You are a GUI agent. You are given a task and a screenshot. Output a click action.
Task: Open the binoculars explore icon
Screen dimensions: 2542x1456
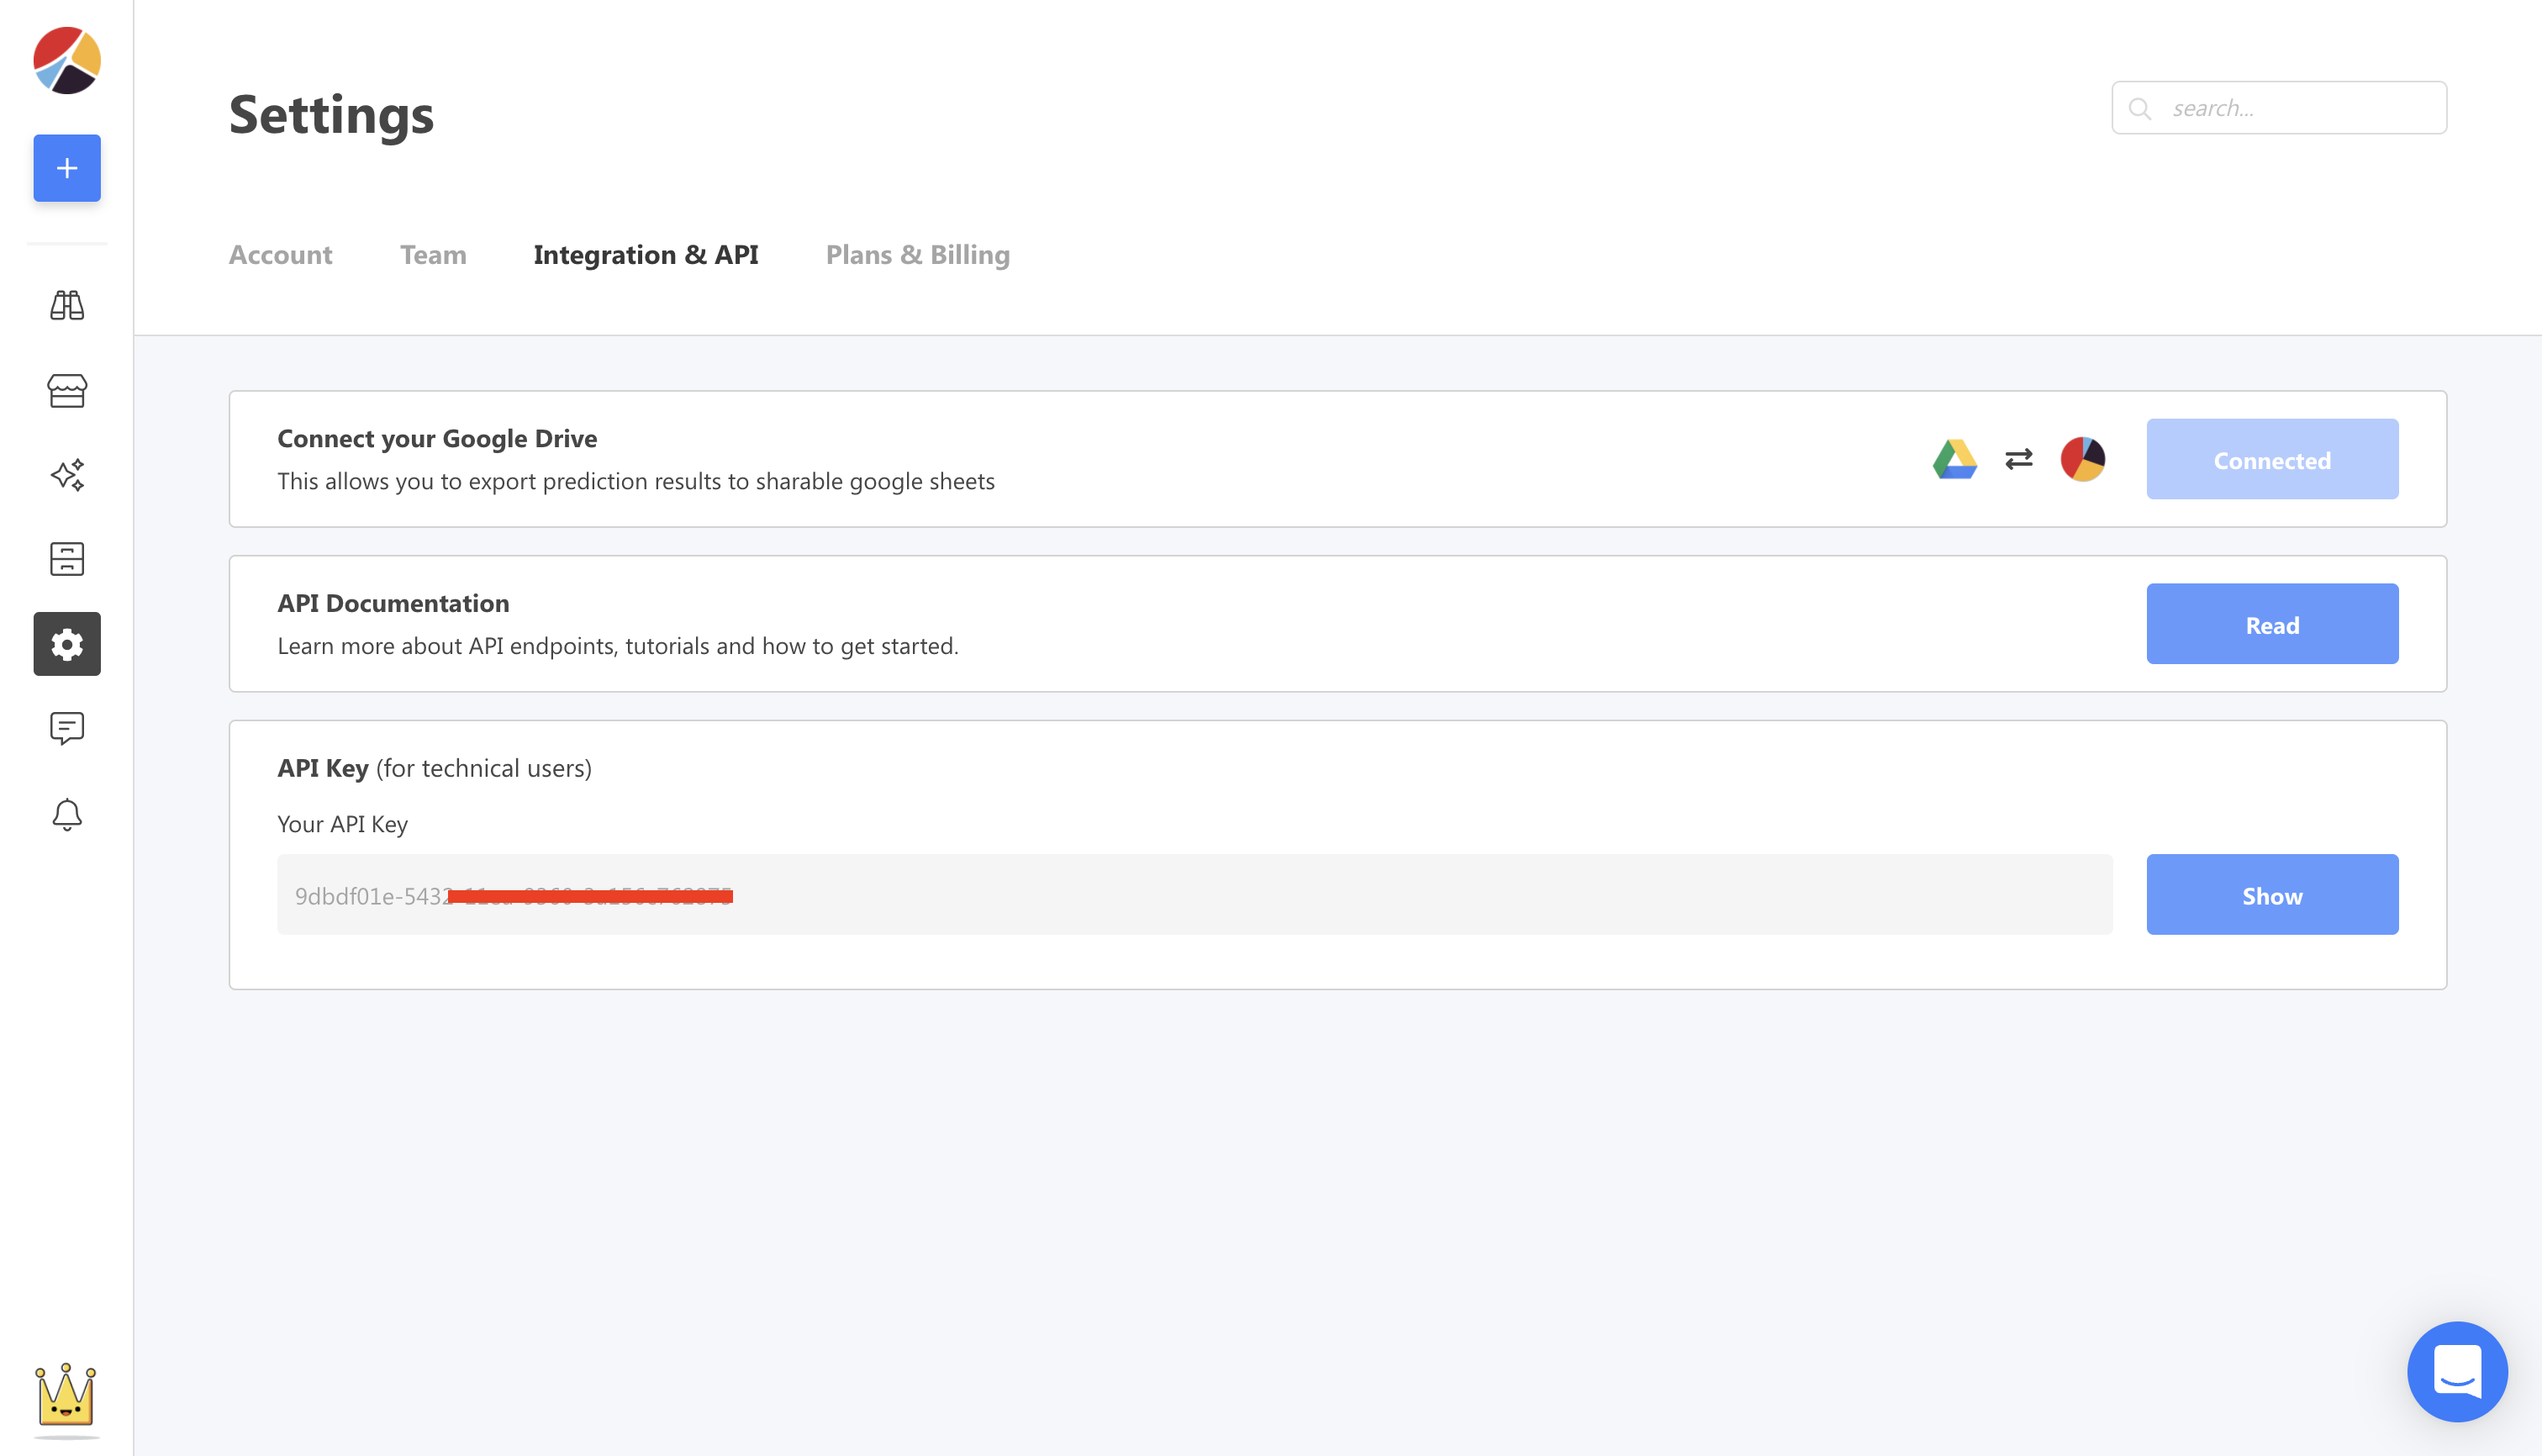click(67, 305)
